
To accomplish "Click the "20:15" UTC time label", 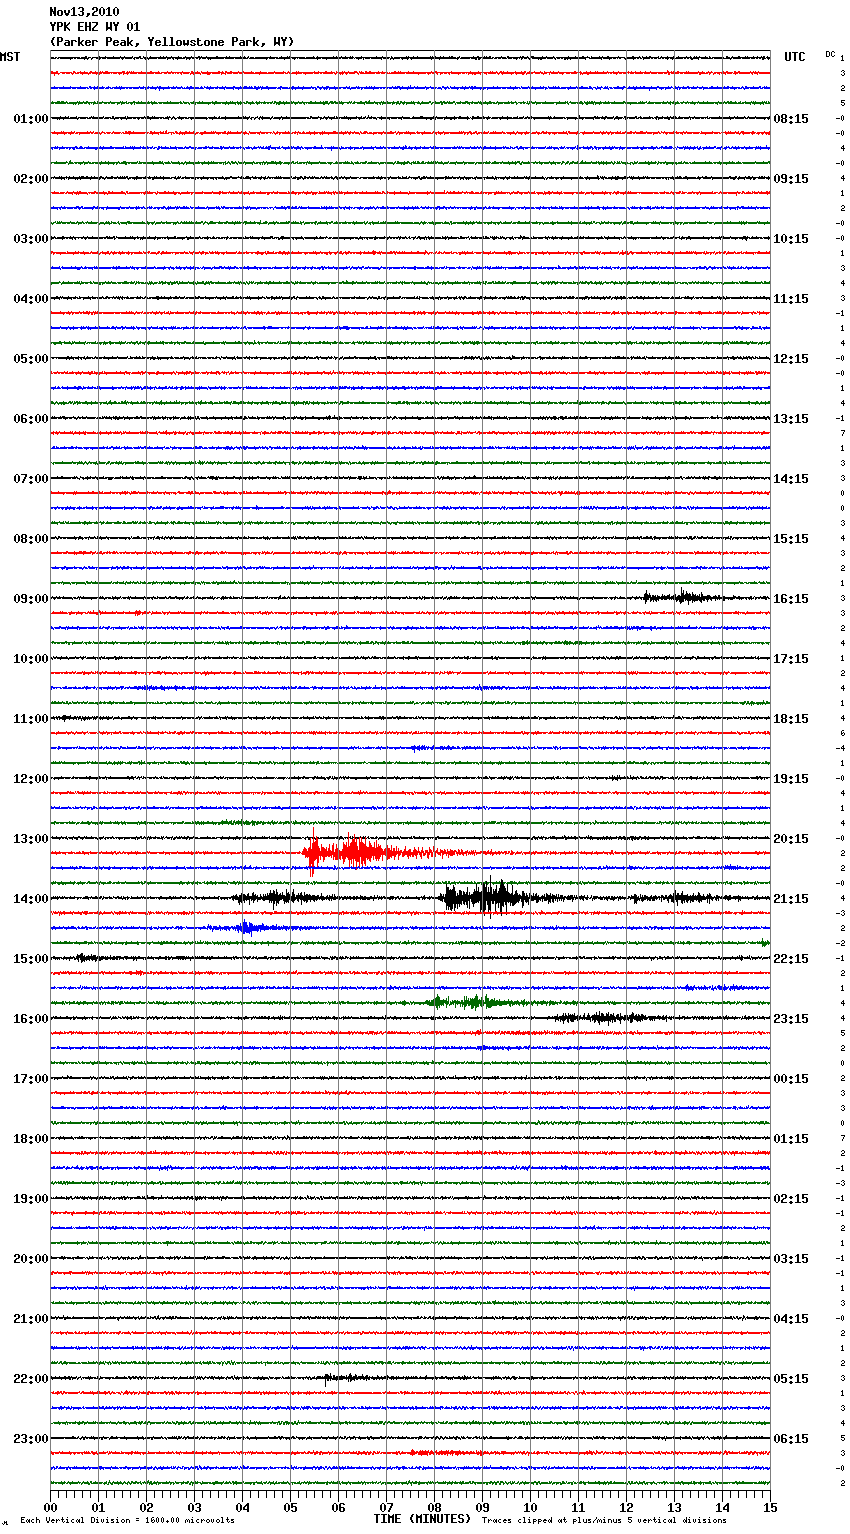I will [x=791, y=839].
